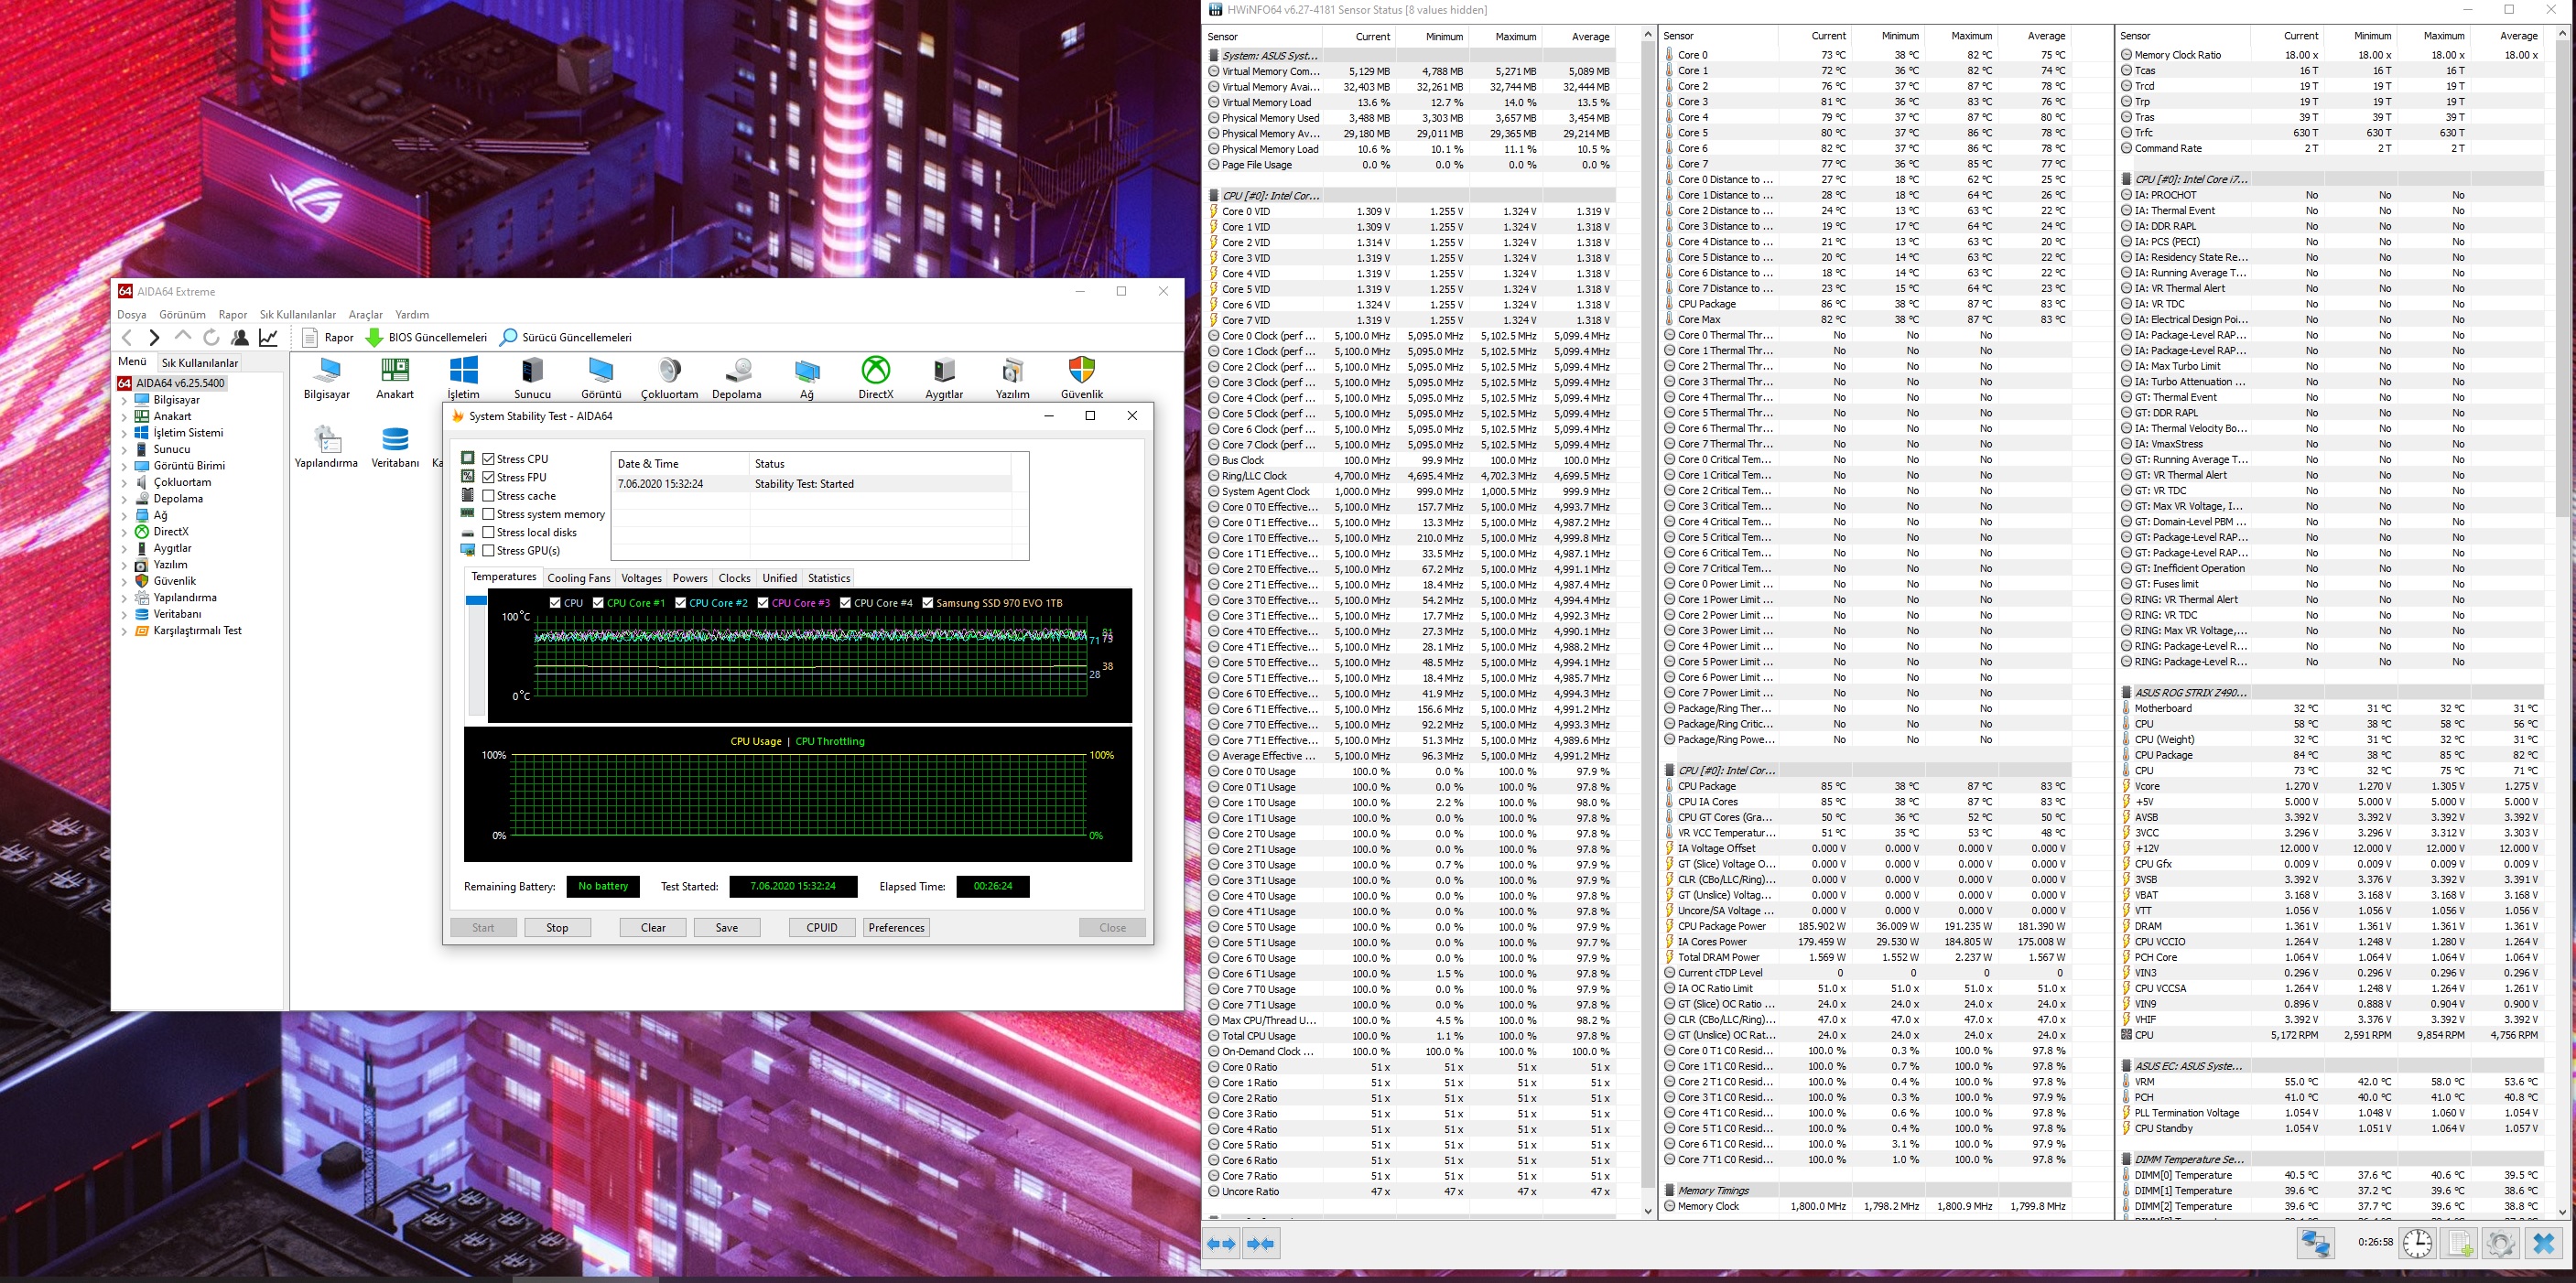The height and width of the screenshot is (1283, 2576).
Task: Open the Dosya menu
Action: (x=132, y=314)
